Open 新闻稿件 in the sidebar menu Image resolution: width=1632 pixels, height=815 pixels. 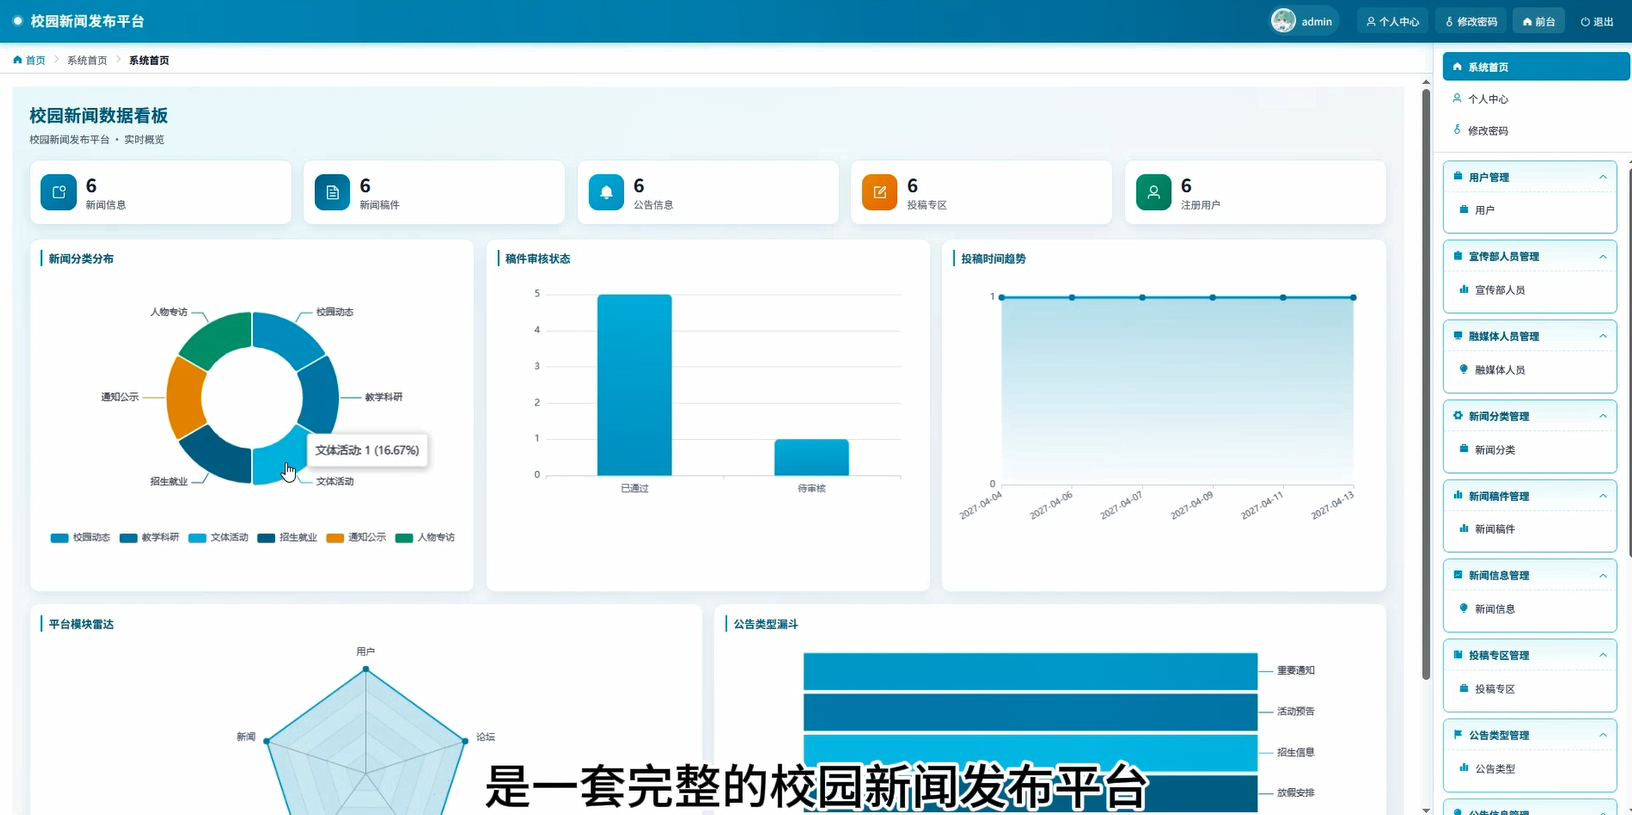click(1530, 529)
